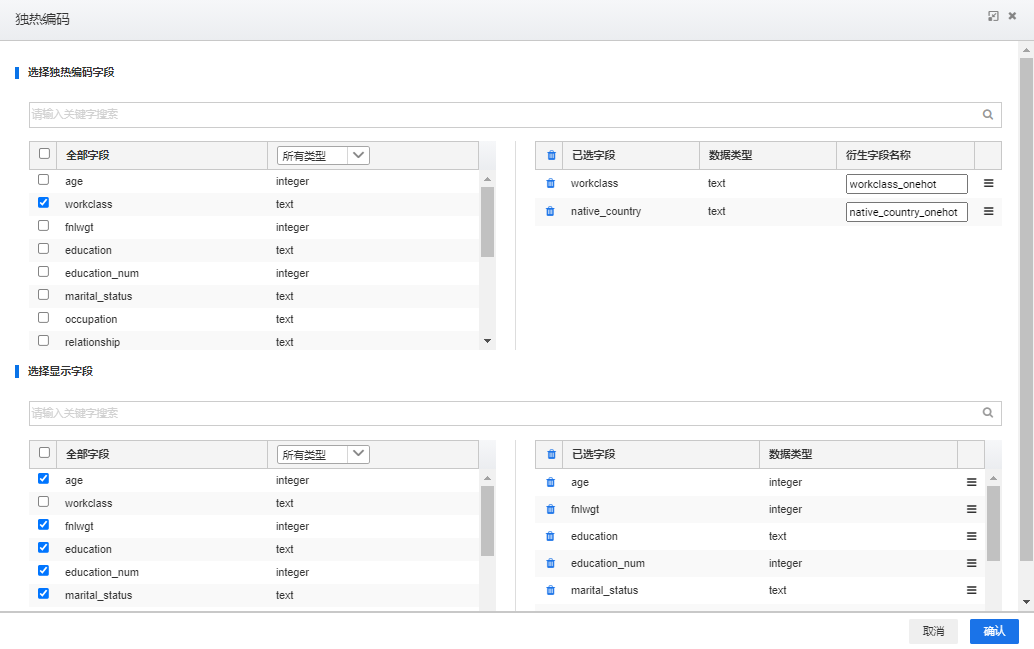Check education in encoding fields list
Screen dimensions: 1034x649
44,249
